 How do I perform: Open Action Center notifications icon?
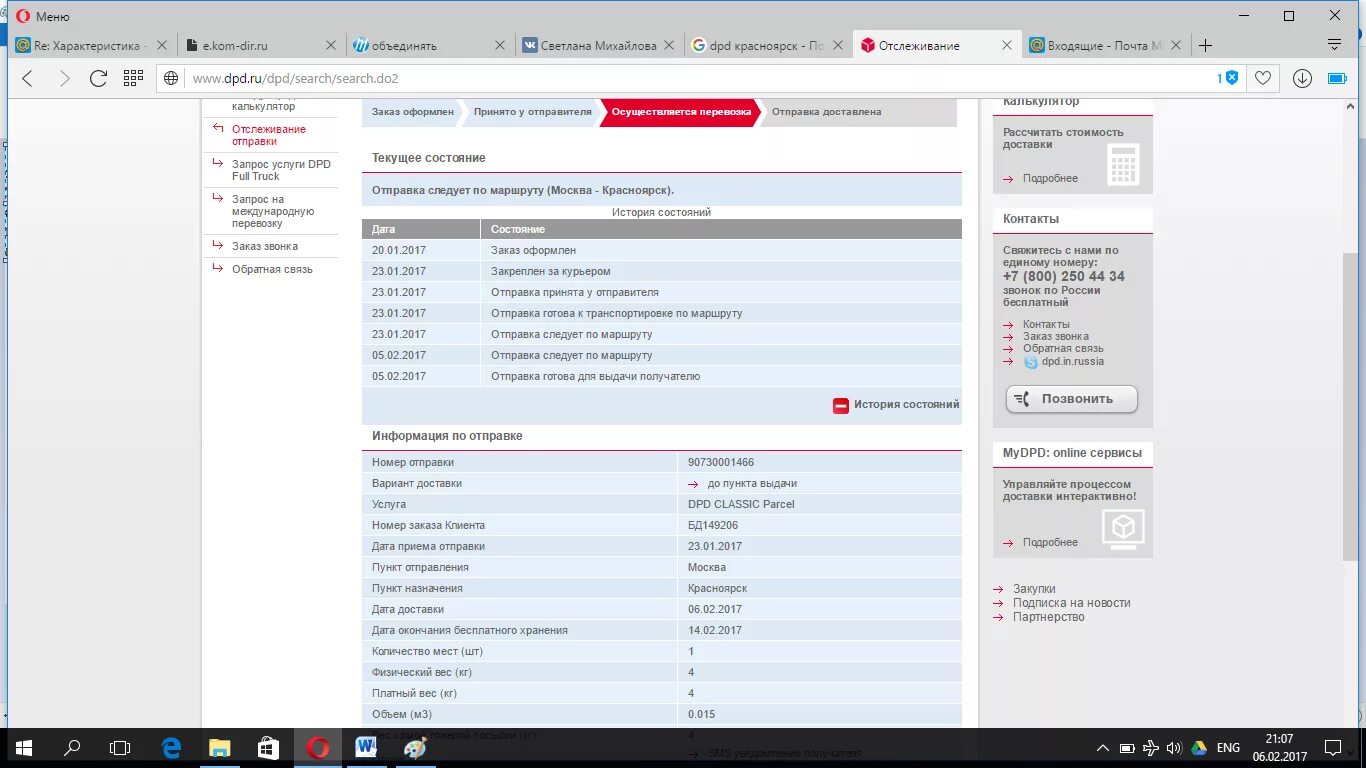pos(1333,747)
